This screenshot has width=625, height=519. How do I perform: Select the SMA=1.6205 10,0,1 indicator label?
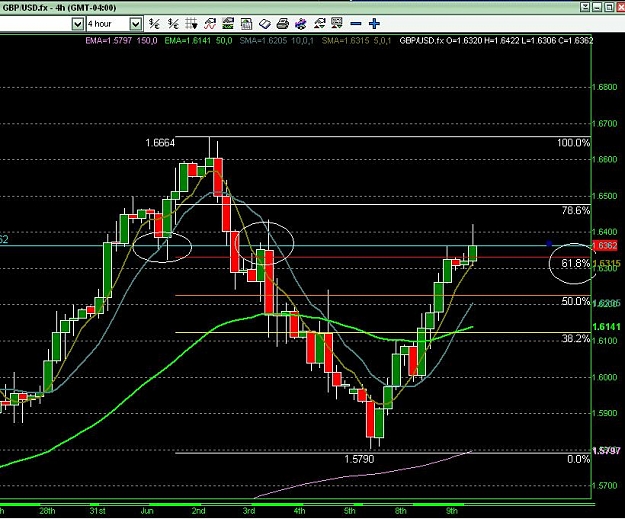pyautogui.click(x=276, y=40)
